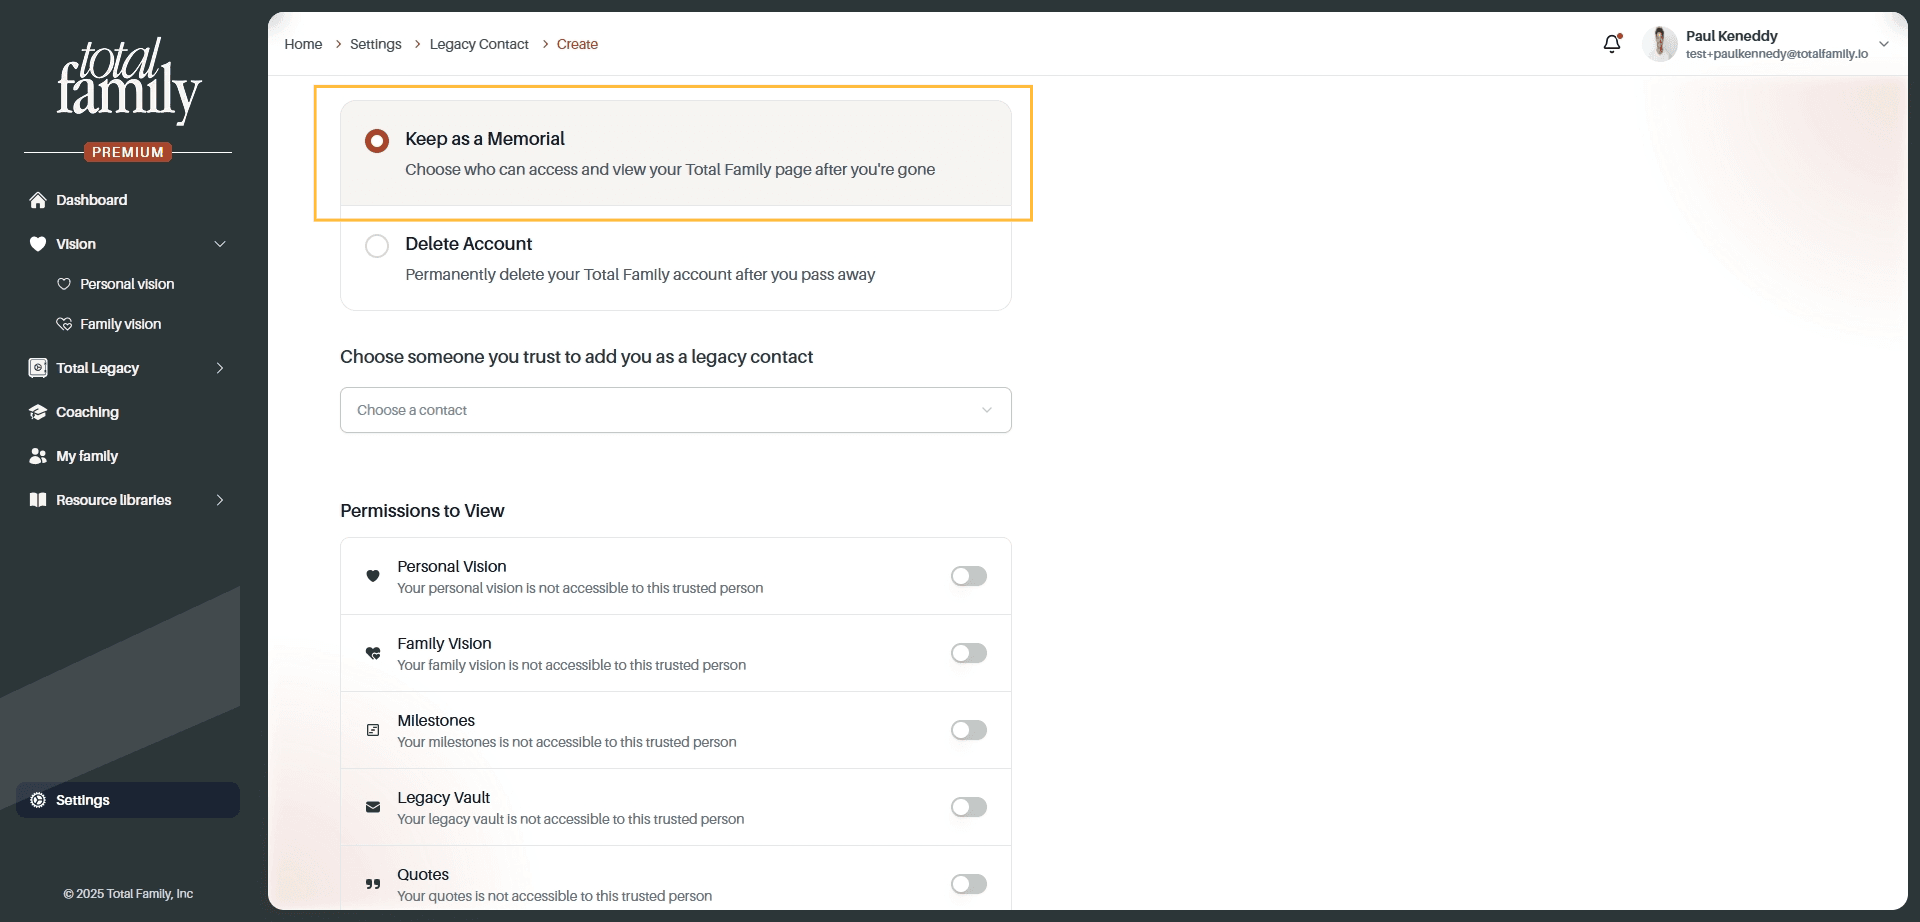This screenshot has width=1920, height=922.
Task: Collapse the Vision sidebar section chevron
Action: click(x=220, y=244)
